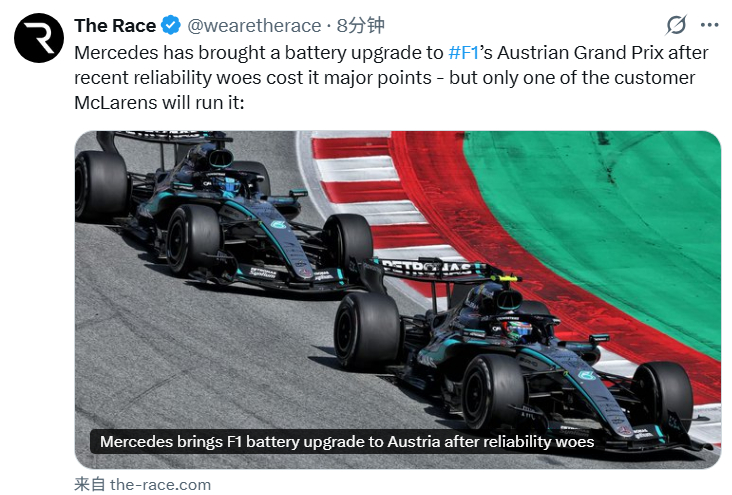Open The Race profile avatar
The image size is (732, 495).
(39, 38)
